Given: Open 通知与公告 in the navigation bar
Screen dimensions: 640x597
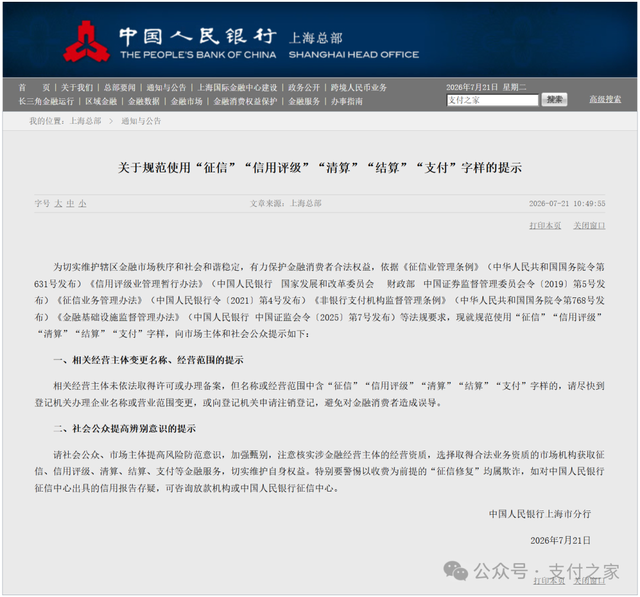Looking at the screenshot, I should (166, 87).
